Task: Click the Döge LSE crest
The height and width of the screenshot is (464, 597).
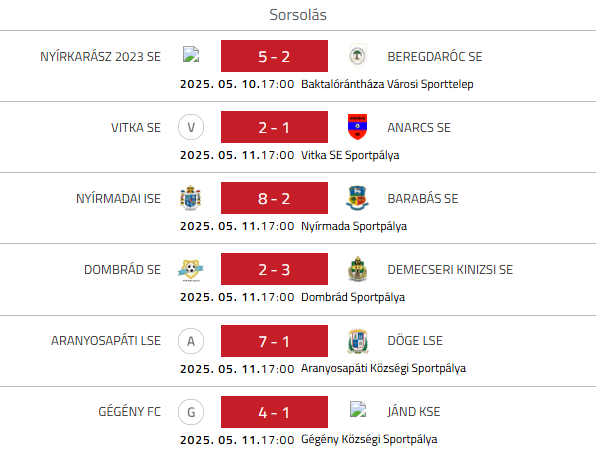Action: 358,341
